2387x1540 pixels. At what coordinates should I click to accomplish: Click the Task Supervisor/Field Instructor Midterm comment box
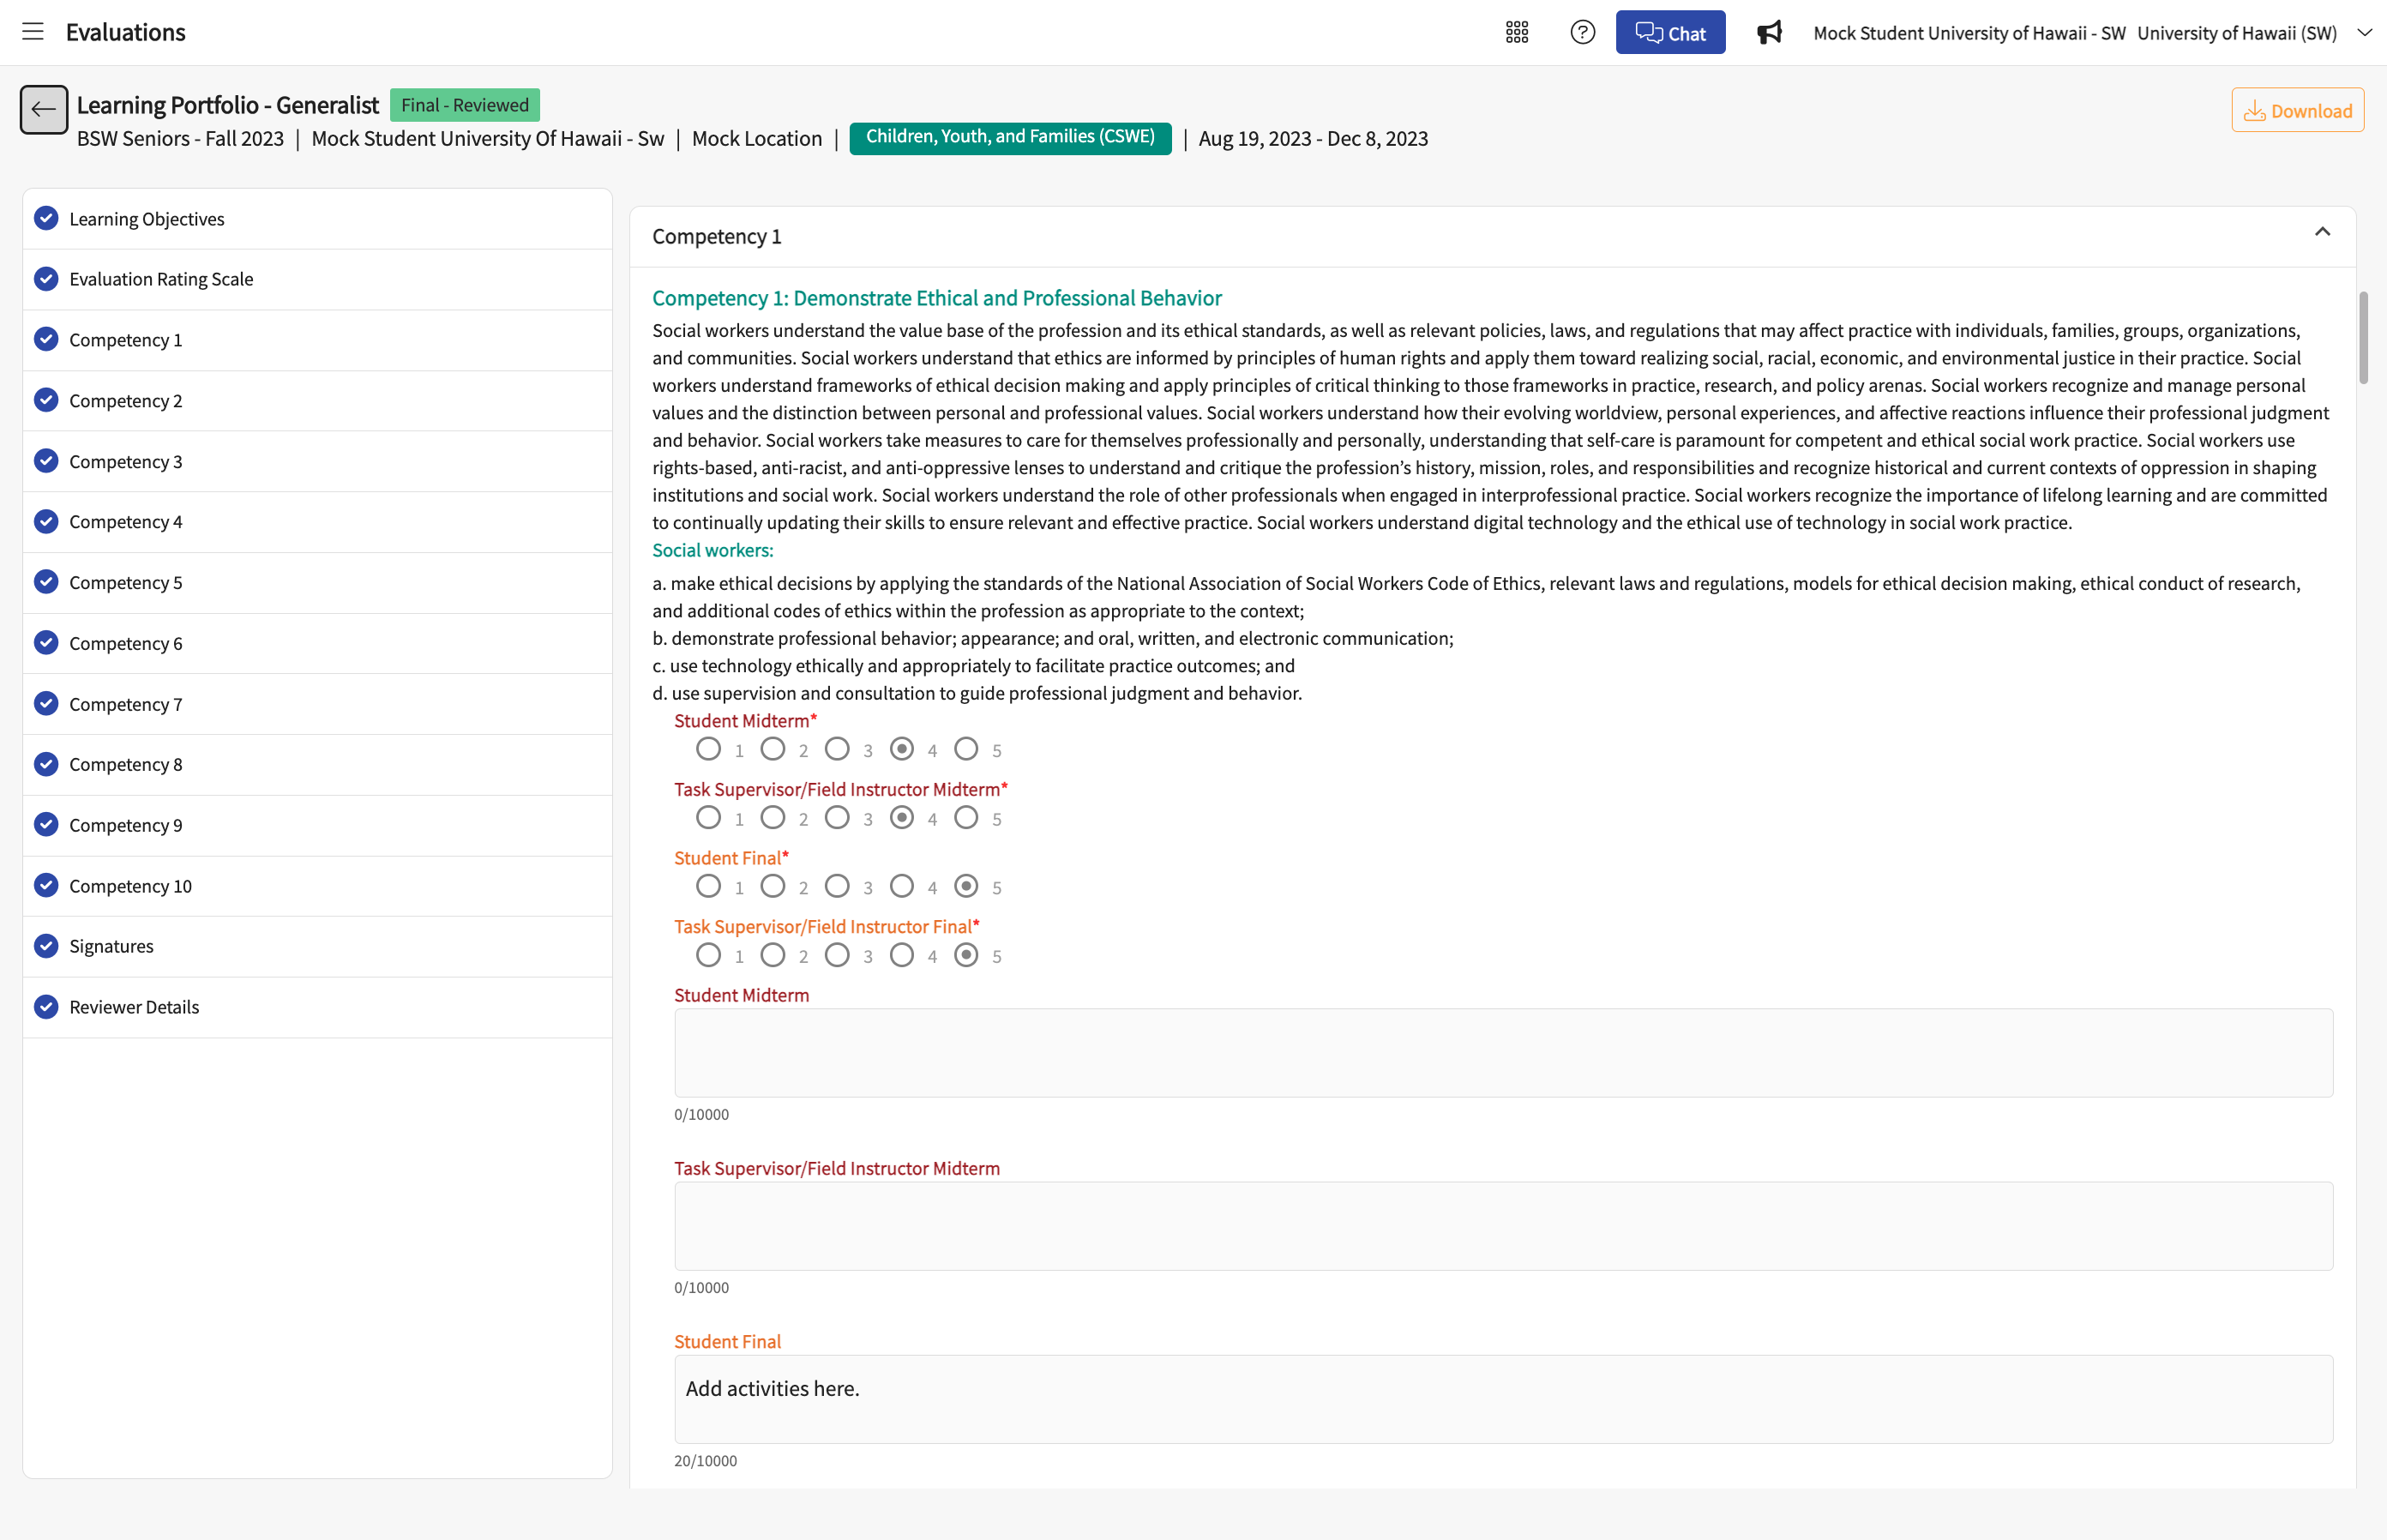coord(1503,1226)
